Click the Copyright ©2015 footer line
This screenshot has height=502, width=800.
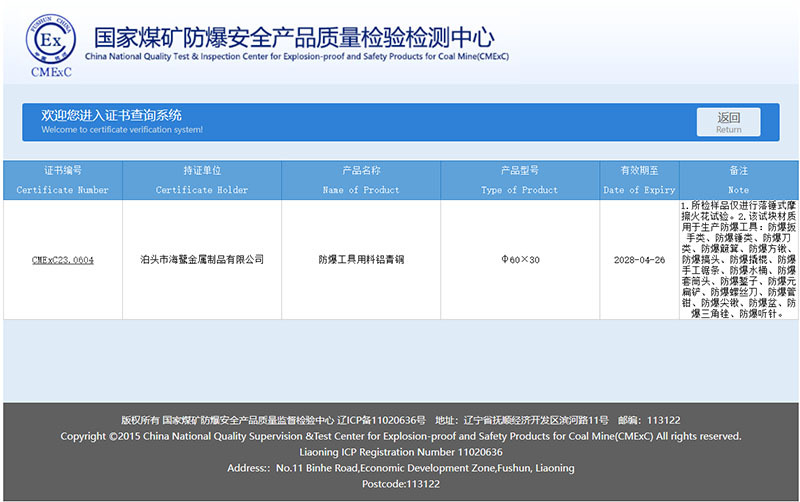tap(401, 436)
